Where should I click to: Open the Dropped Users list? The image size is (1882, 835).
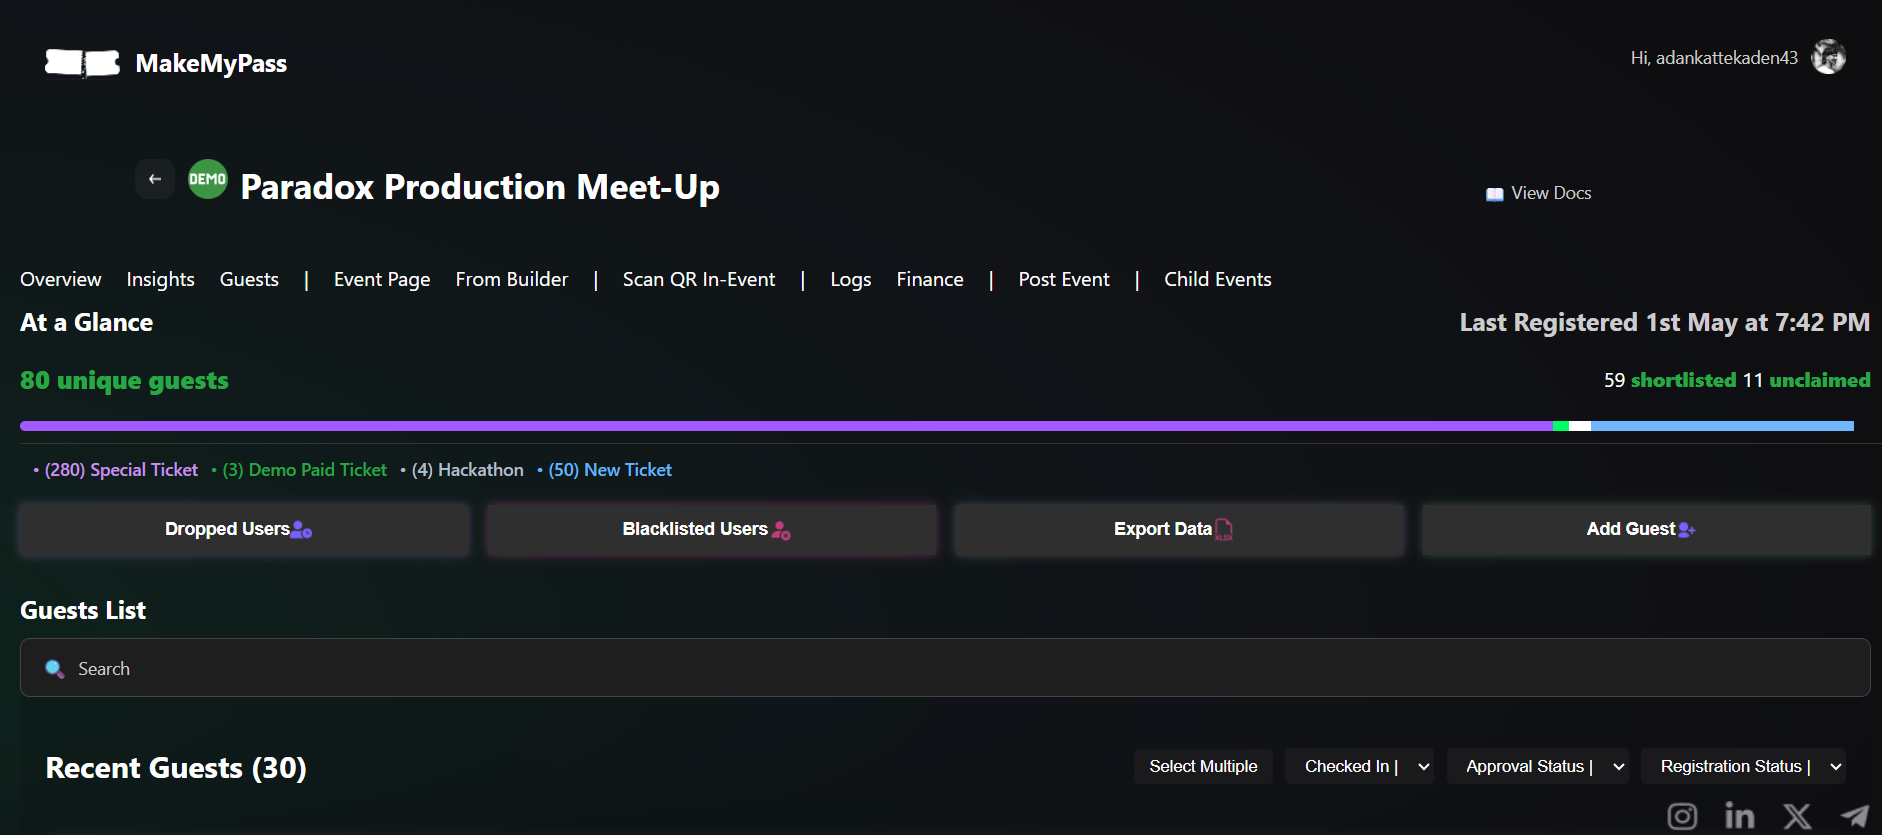click(244, 529)
